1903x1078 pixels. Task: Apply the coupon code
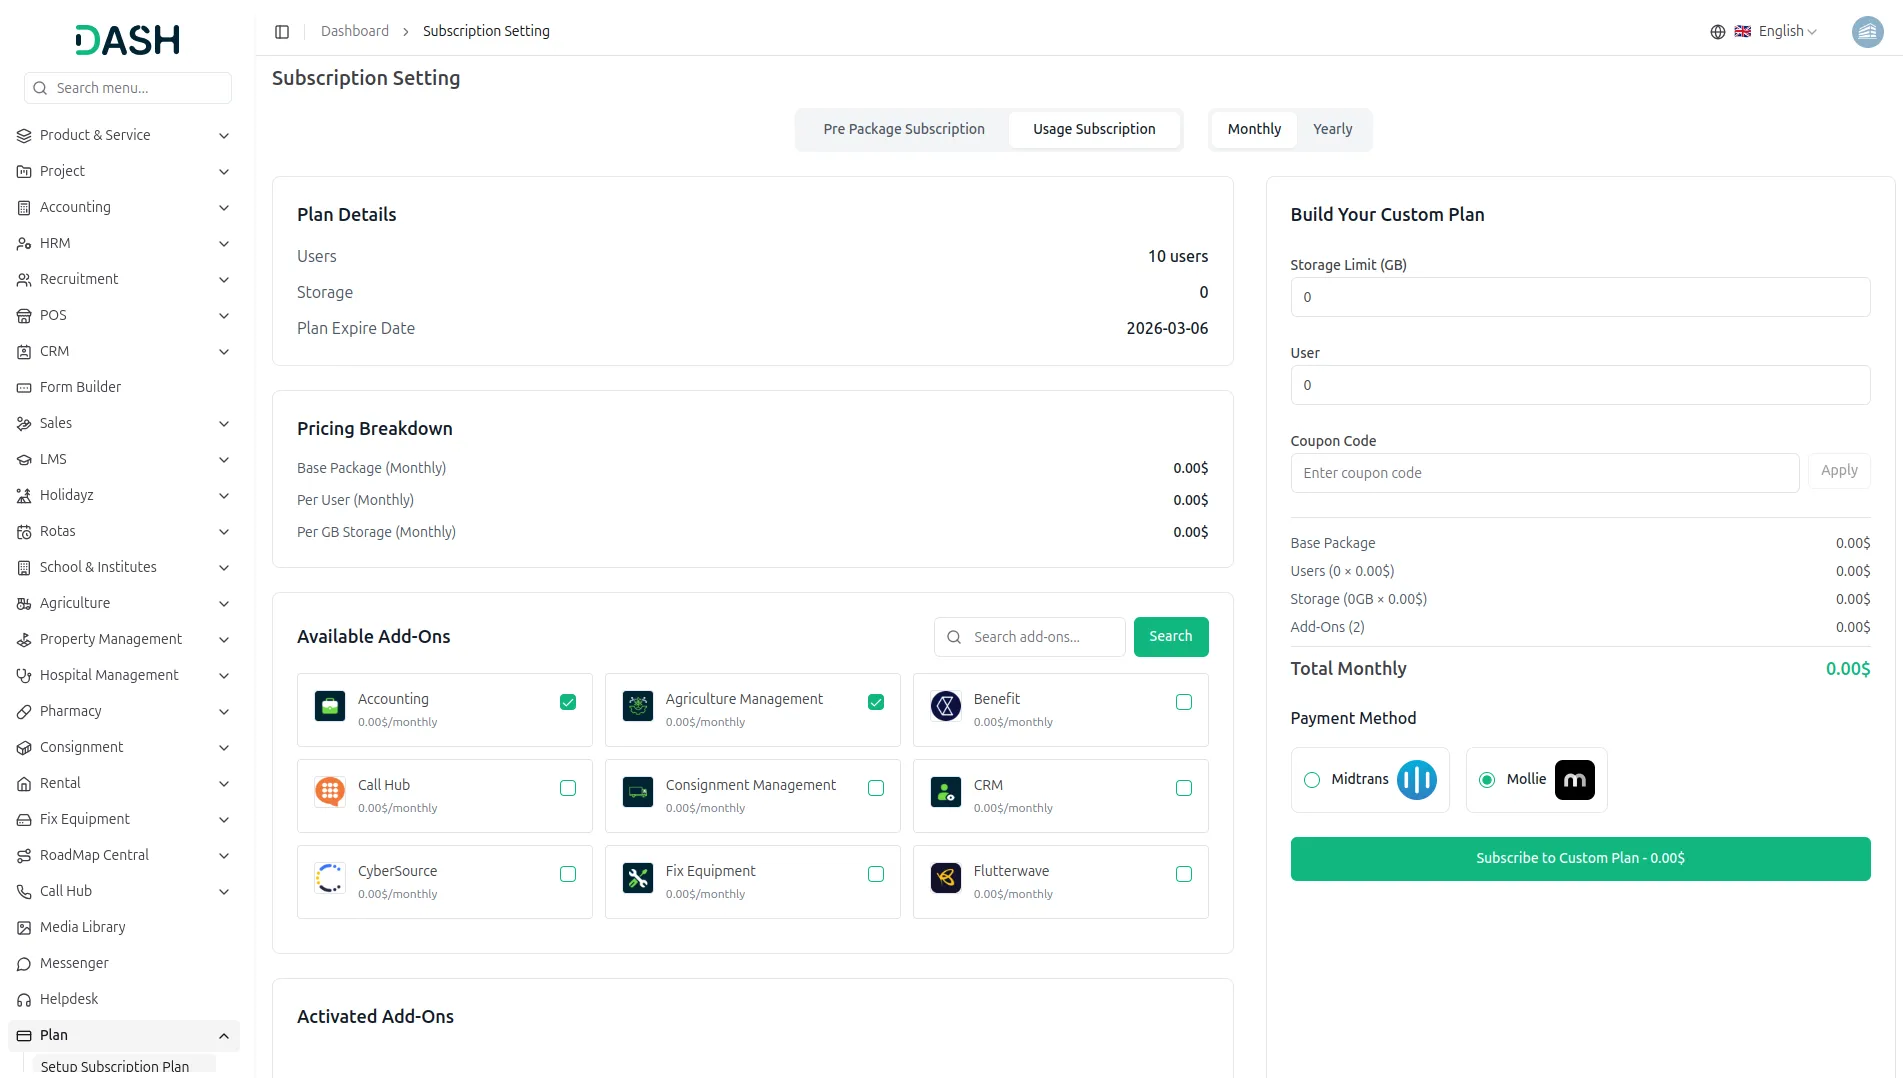tap(1839, 471)
